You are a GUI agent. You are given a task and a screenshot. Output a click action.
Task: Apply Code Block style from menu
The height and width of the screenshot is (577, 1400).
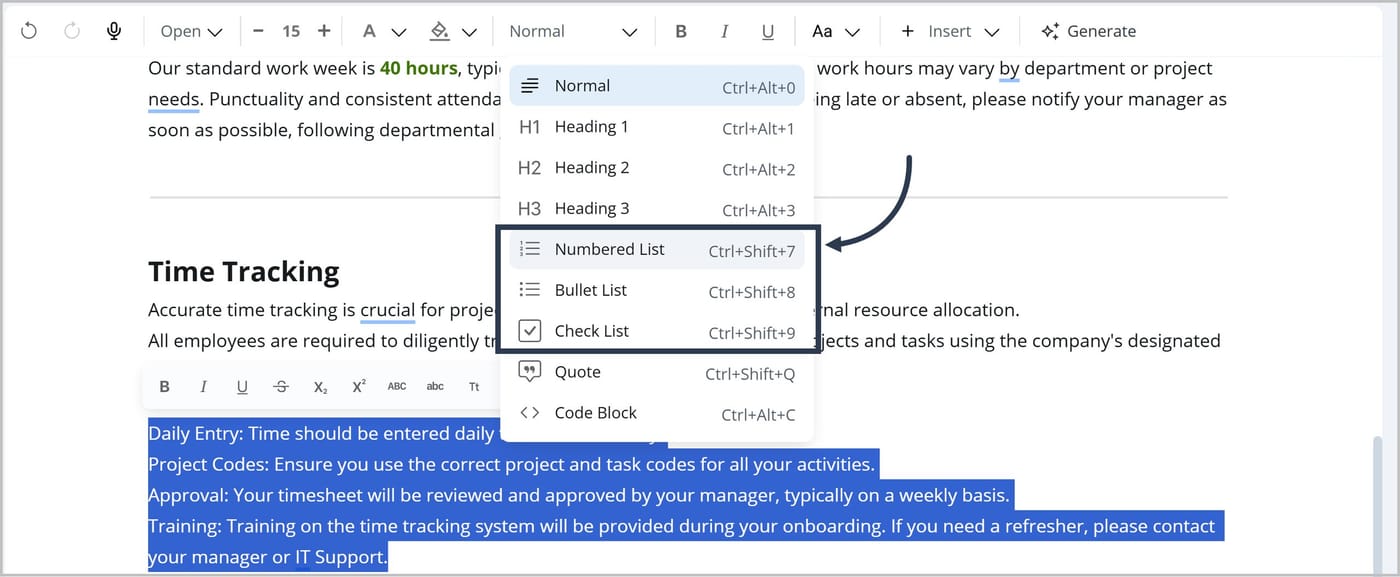click(x=657, y=414)
